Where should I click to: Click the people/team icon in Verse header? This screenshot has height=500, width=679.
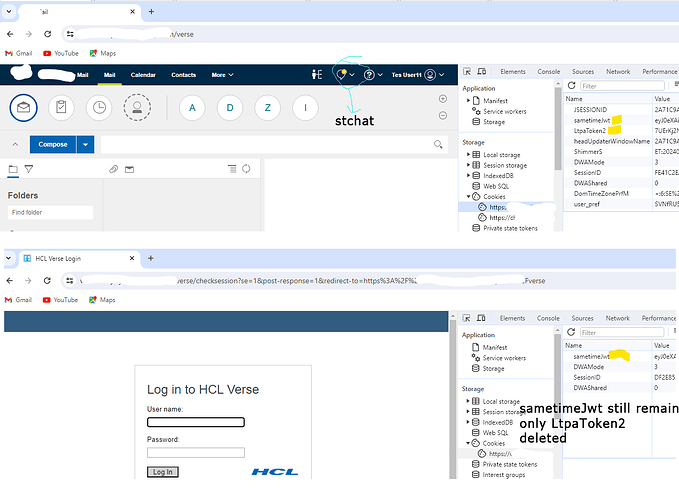(317, 74)
